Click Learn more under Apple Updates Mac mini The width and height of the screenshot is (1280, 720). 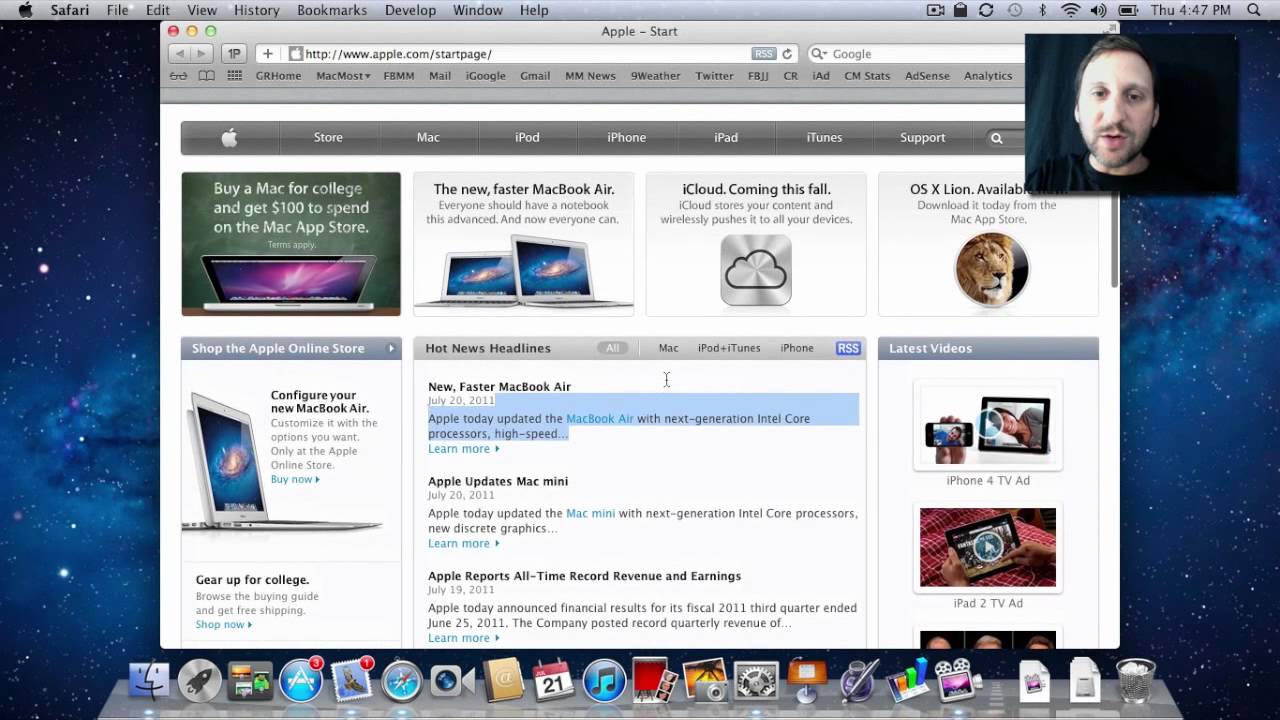pyautogui.click(x=463, y=544)
